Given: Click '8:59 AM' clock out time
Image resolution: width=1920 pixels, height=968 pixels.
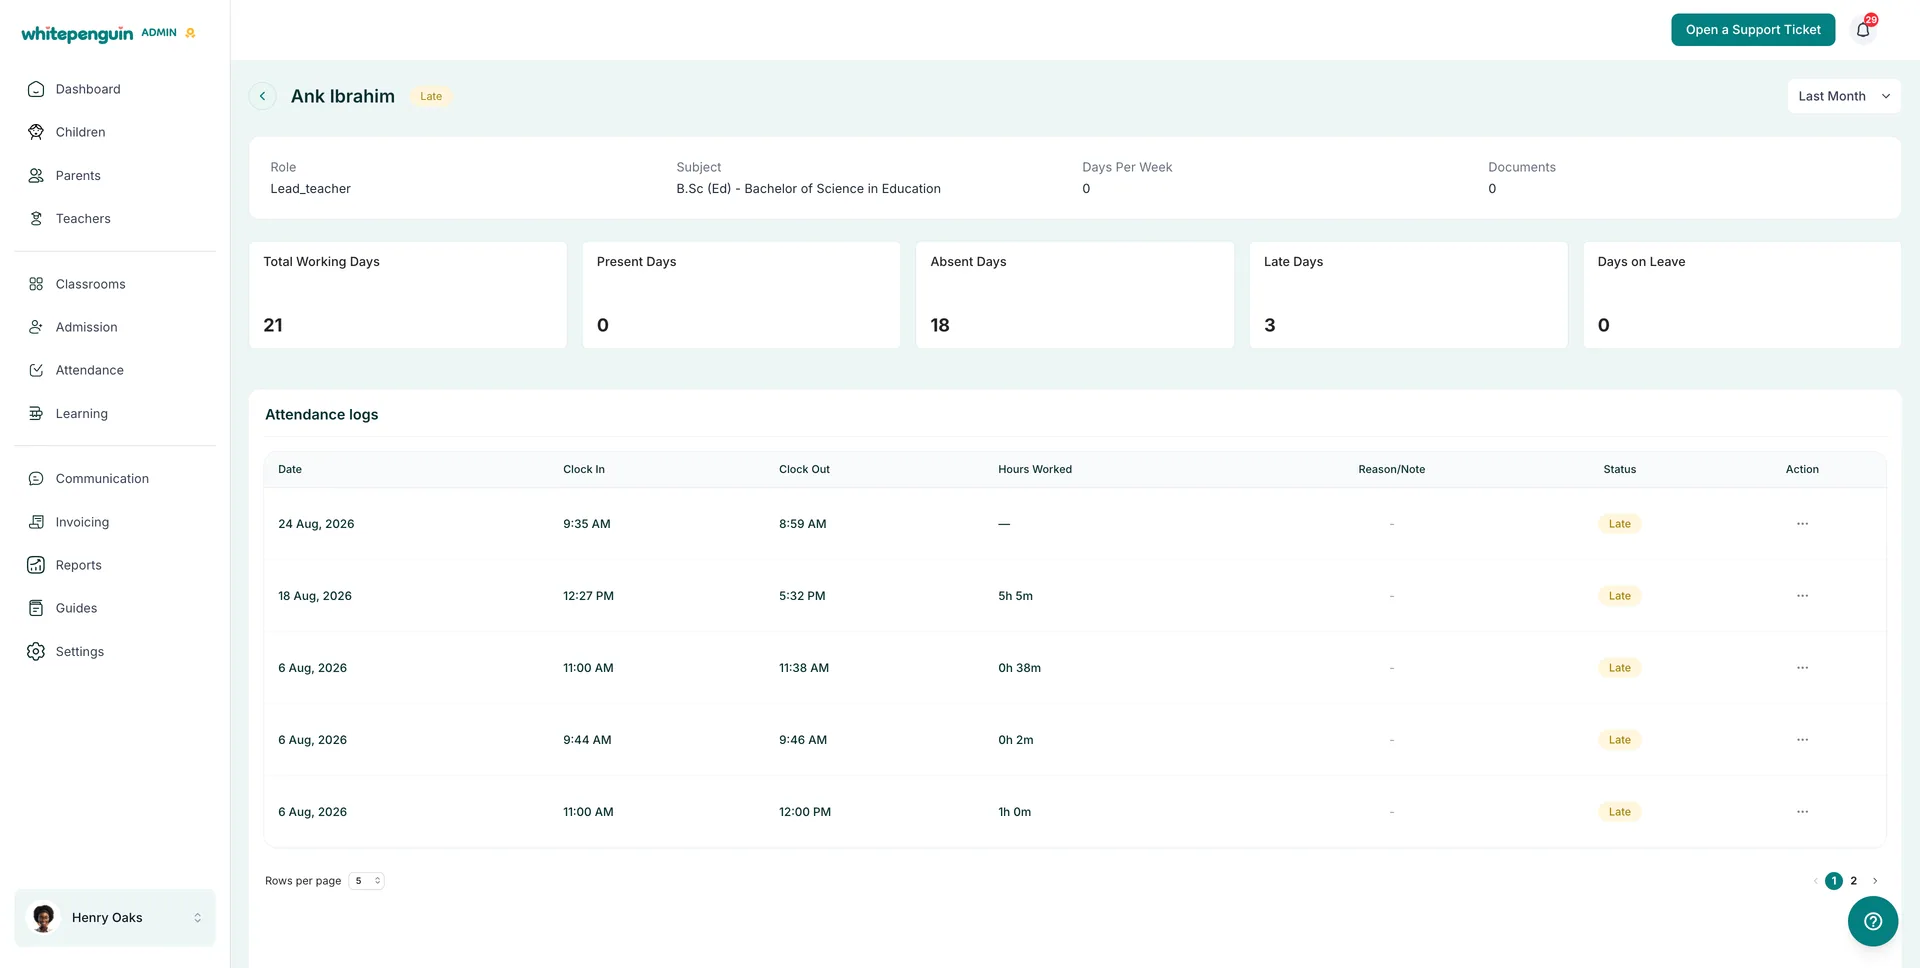Looking at the screenshot, I should coord(802,524).
